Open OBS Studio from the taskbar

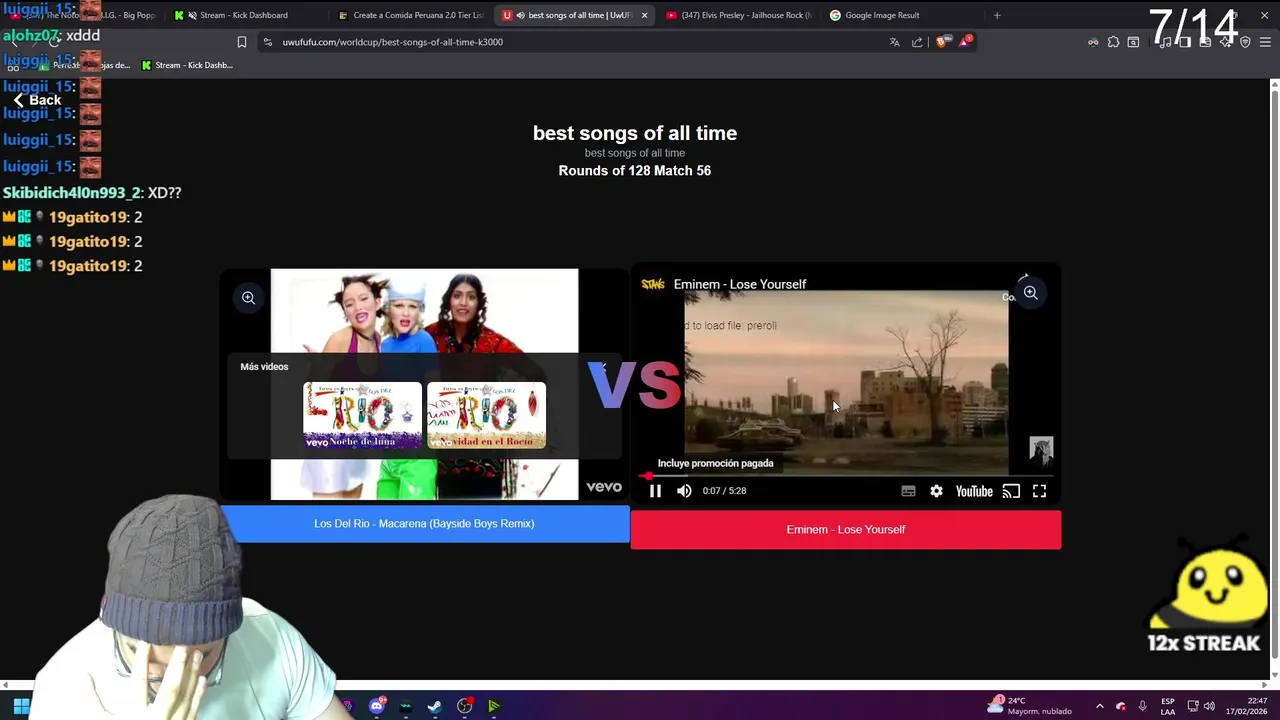click(465, 706)
